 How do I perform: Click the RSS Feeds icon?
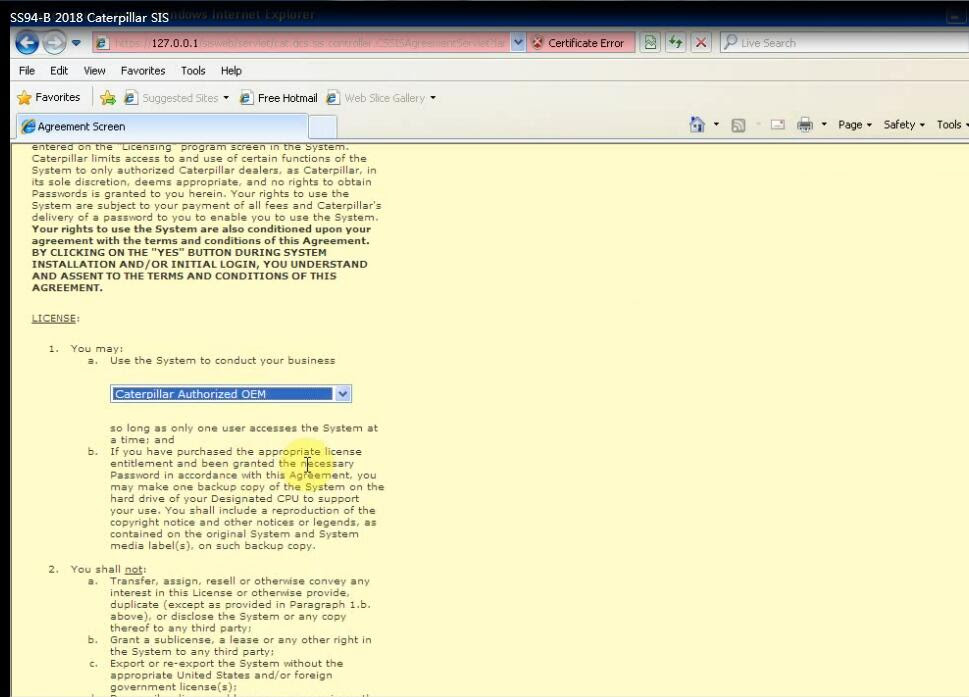[x=738, y=125]
